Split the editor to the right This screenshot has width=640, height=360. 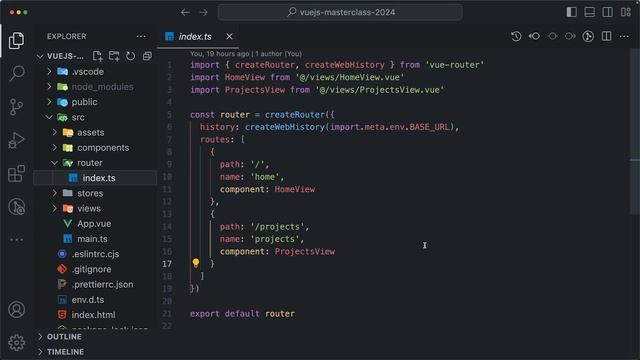pyautogui.click(x=607, y=36)
